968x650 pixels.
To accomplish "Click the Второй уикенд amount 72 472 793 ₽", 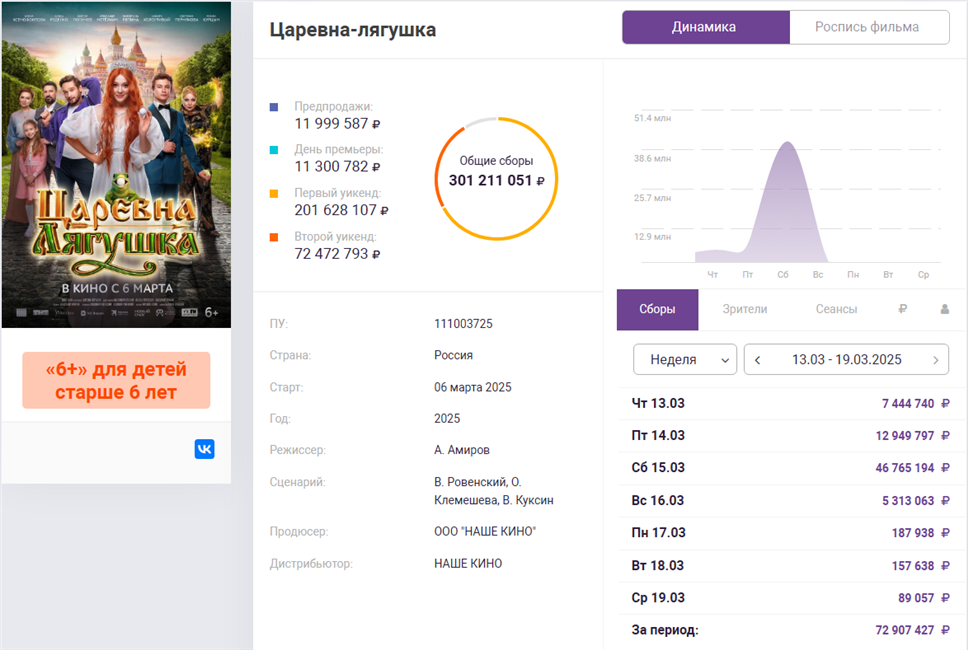I will click(337, 254).
